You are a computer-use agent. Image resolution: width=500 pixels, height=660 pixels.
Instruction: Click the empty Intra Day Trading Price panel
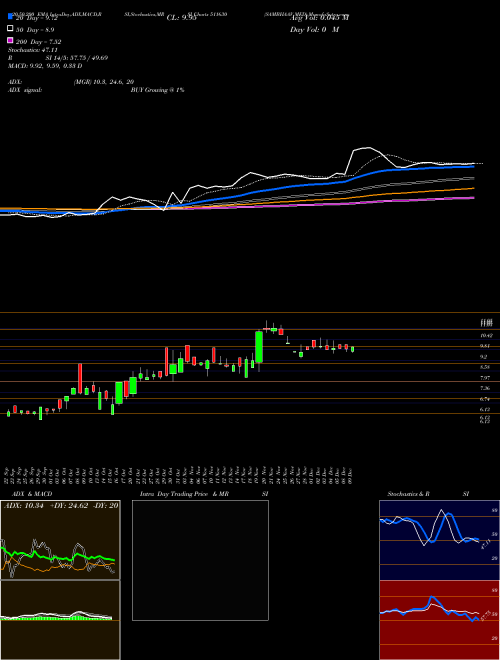[200, 560]
